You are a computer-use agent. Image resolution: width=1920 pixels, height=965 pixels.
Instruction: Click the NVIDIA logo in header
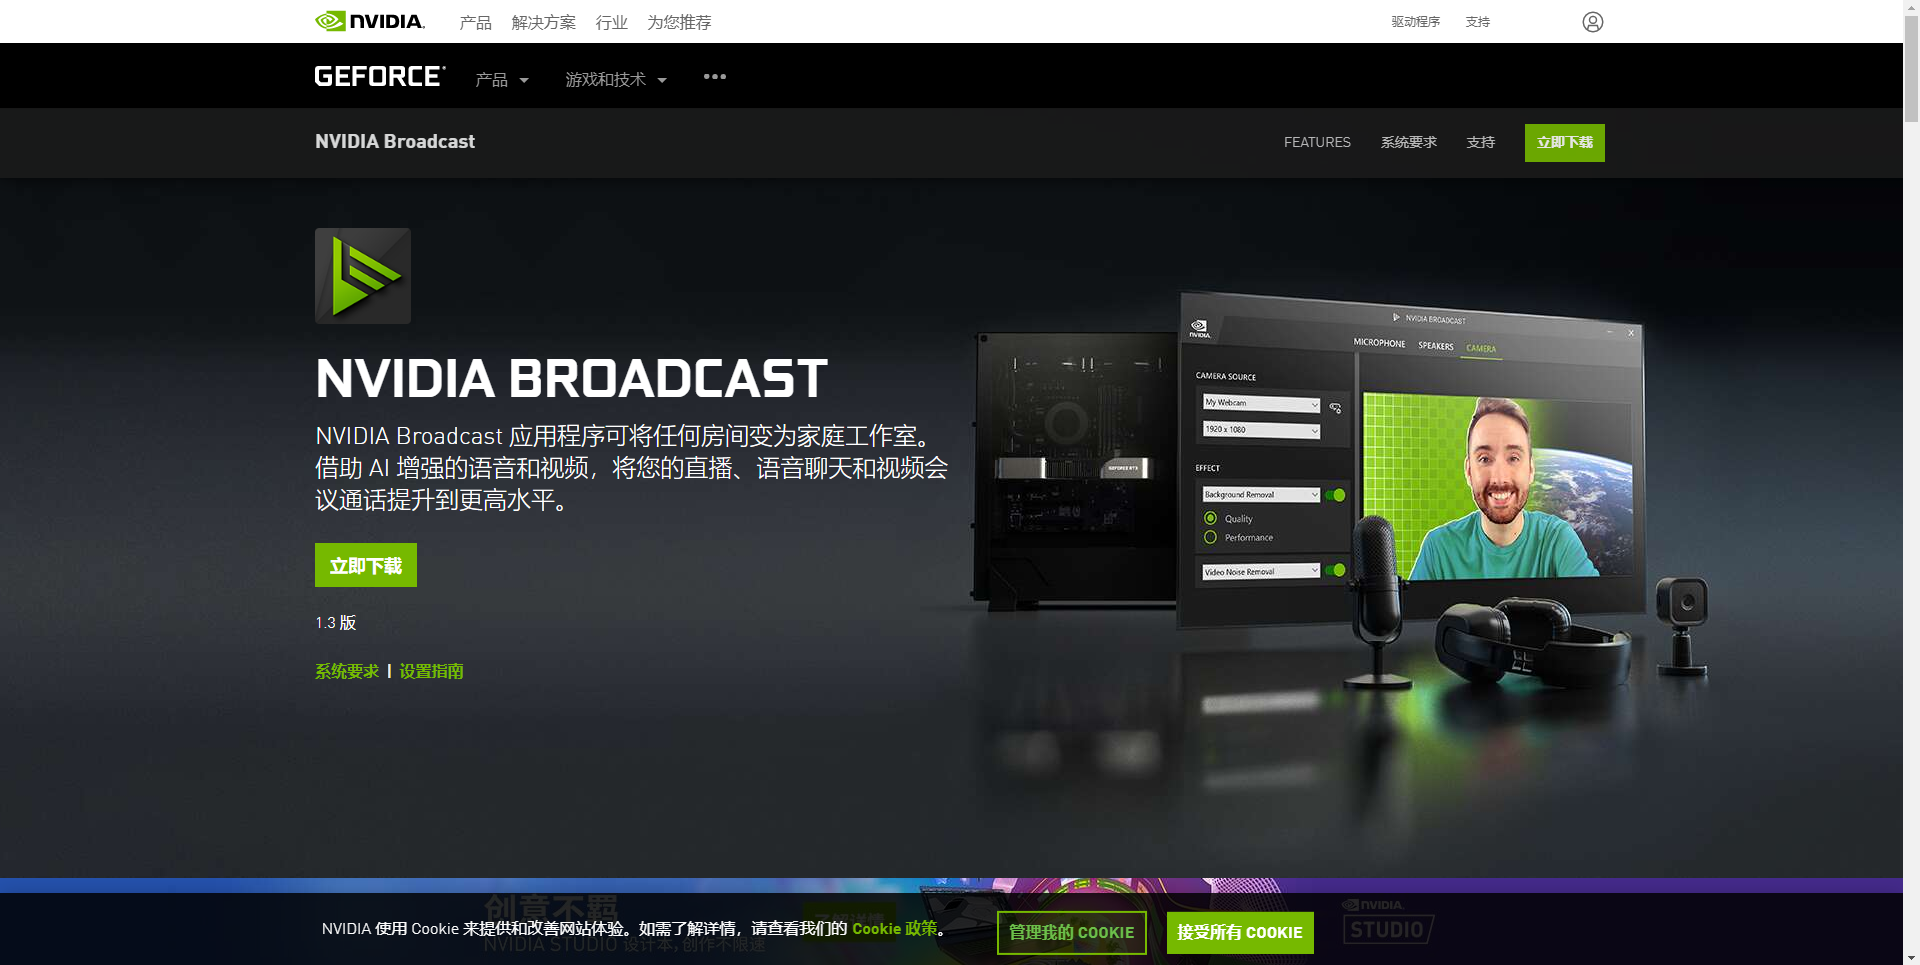click(x=370, y=21)
